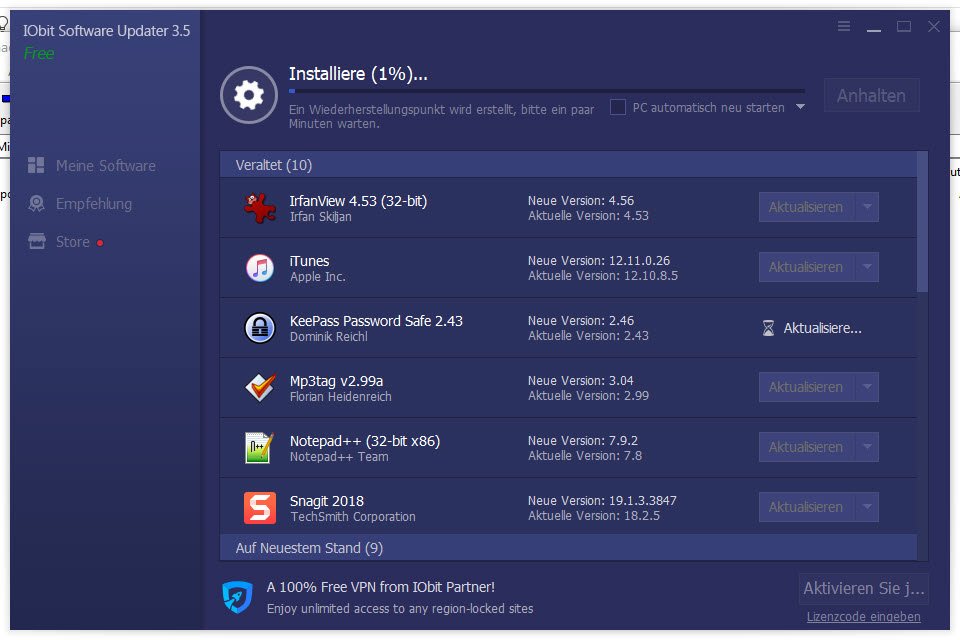
Task: Click the software list vertical scrollbar
Action: (922, 222)
